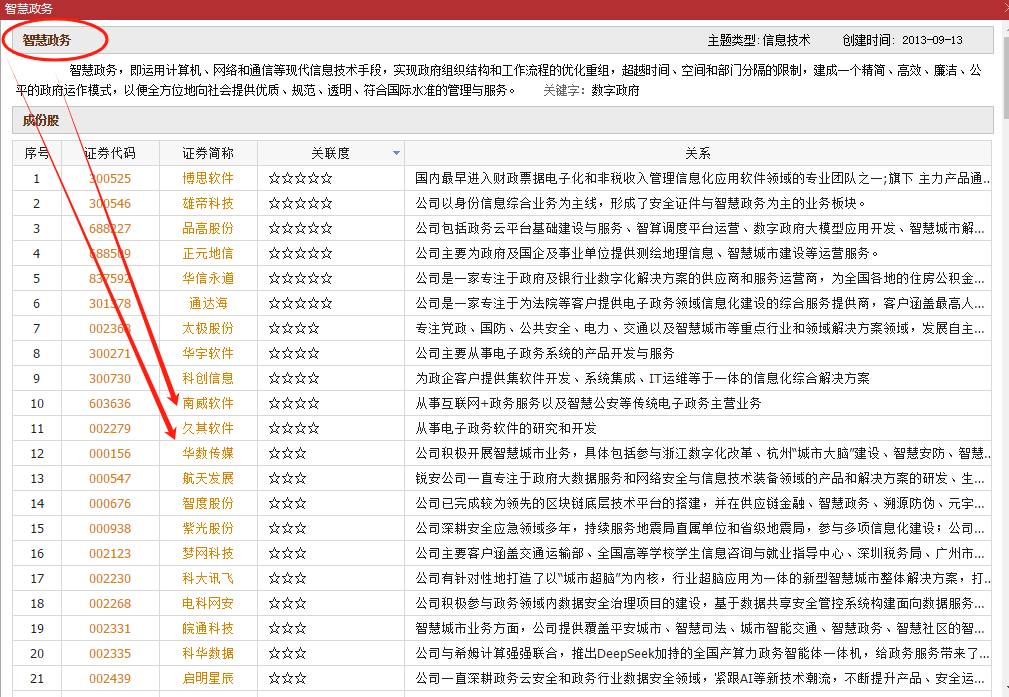This screenshot has height=697, width=1009.
Task: Open stock 智度股份
Action: click(208, 503)
